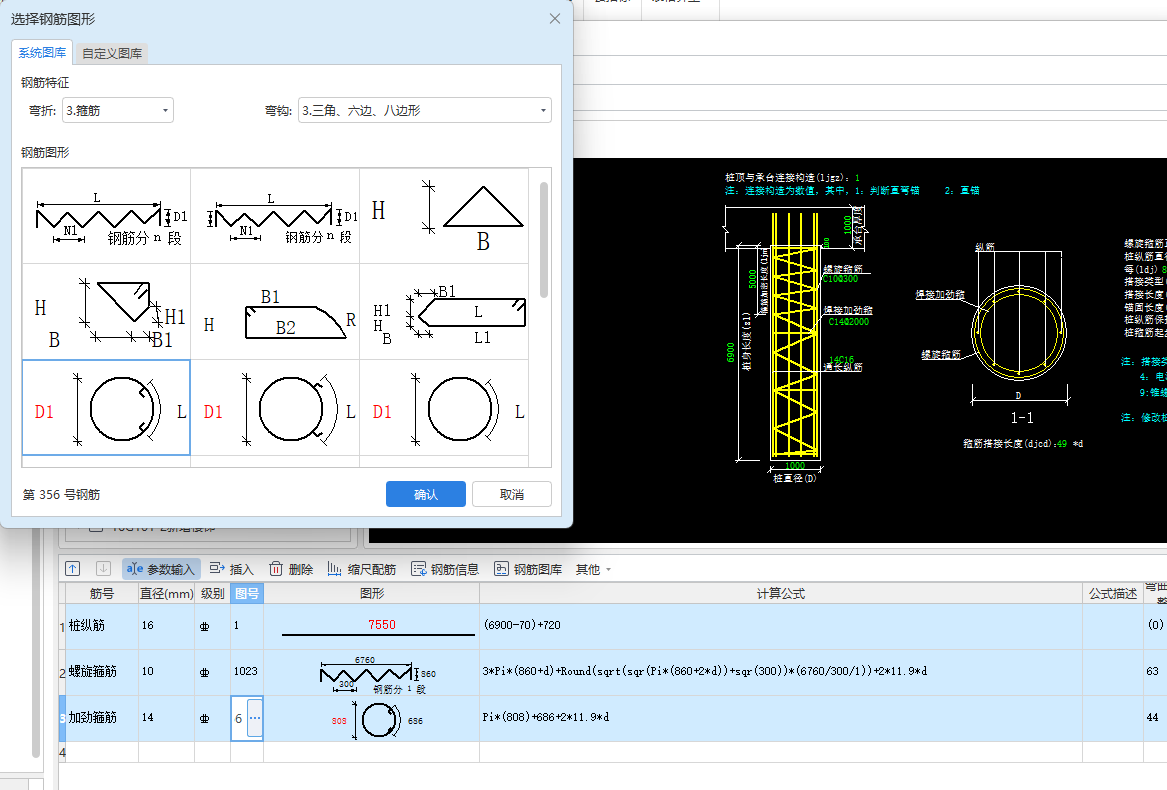The image size is (1167, 790).
Task: Click the 图号 input showing 6
Action: (239, 719)
